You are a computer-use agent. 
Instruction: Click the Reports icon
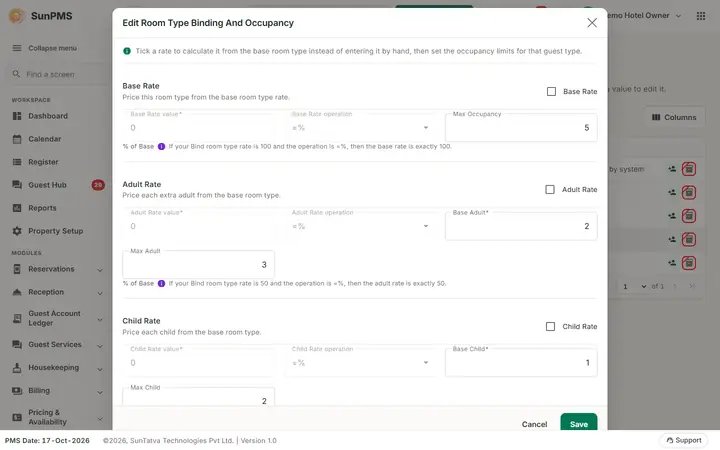[17, 208]
